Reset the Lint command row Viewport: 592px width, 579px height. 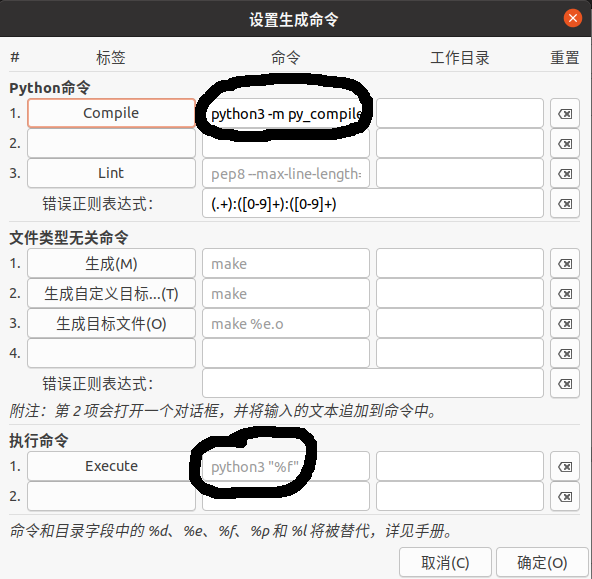(x=565, y=174)
